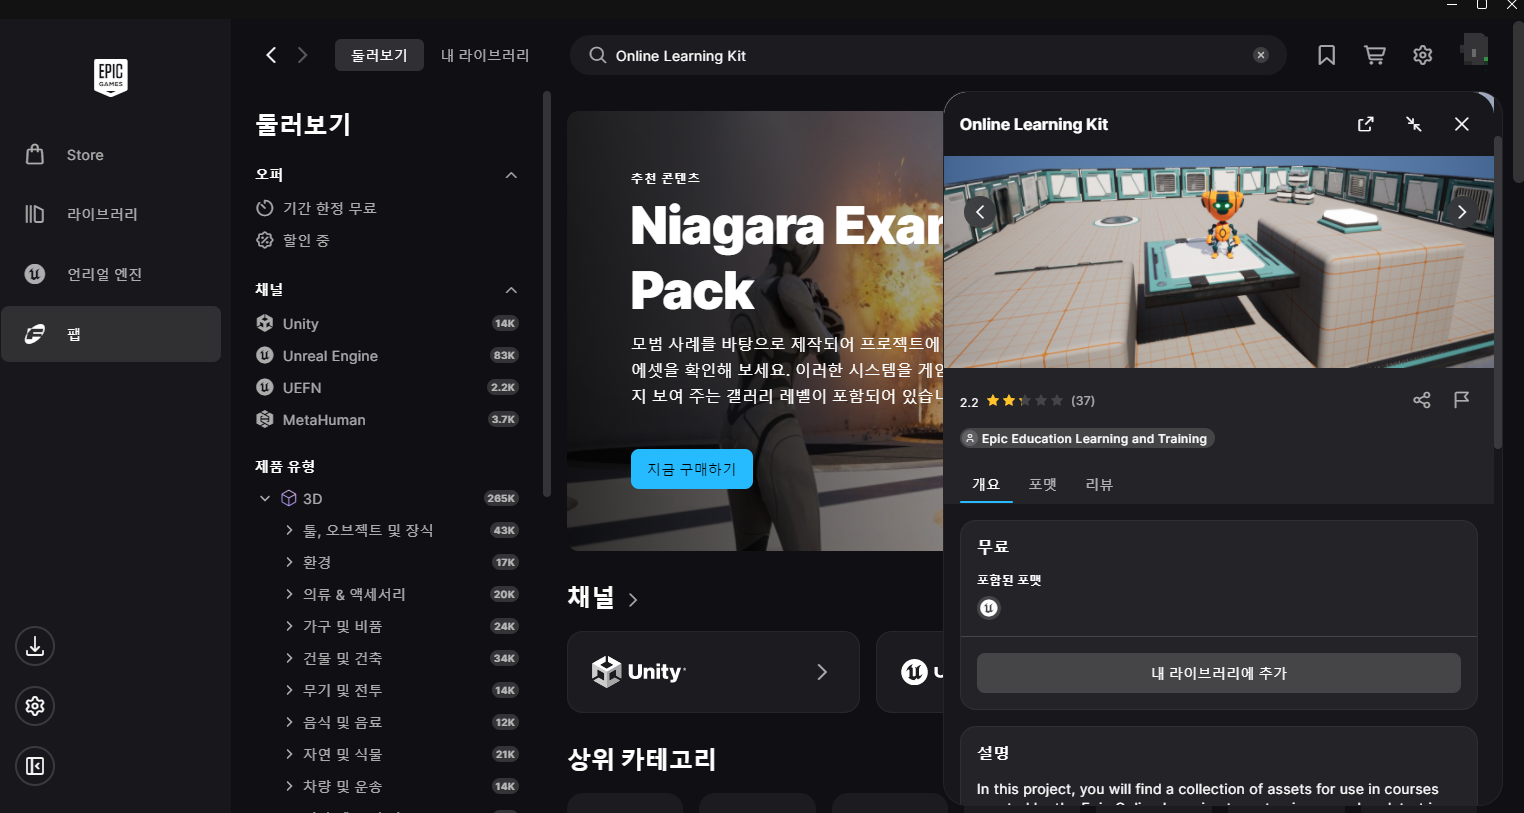
Task: Click the robot preview image
Action: click(1219, 262)
